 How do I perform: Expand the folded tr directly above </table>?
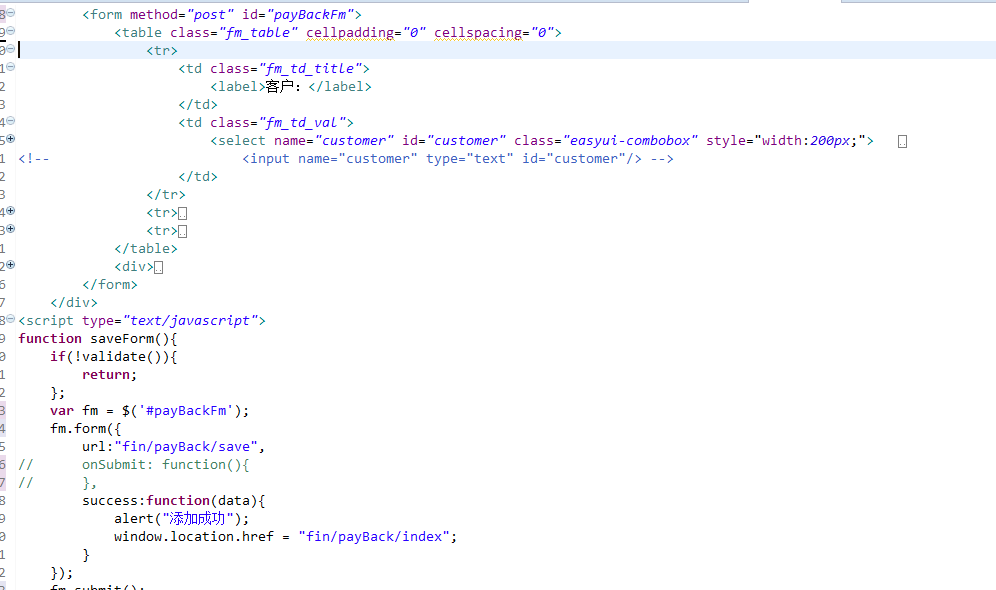pos(11,229)
